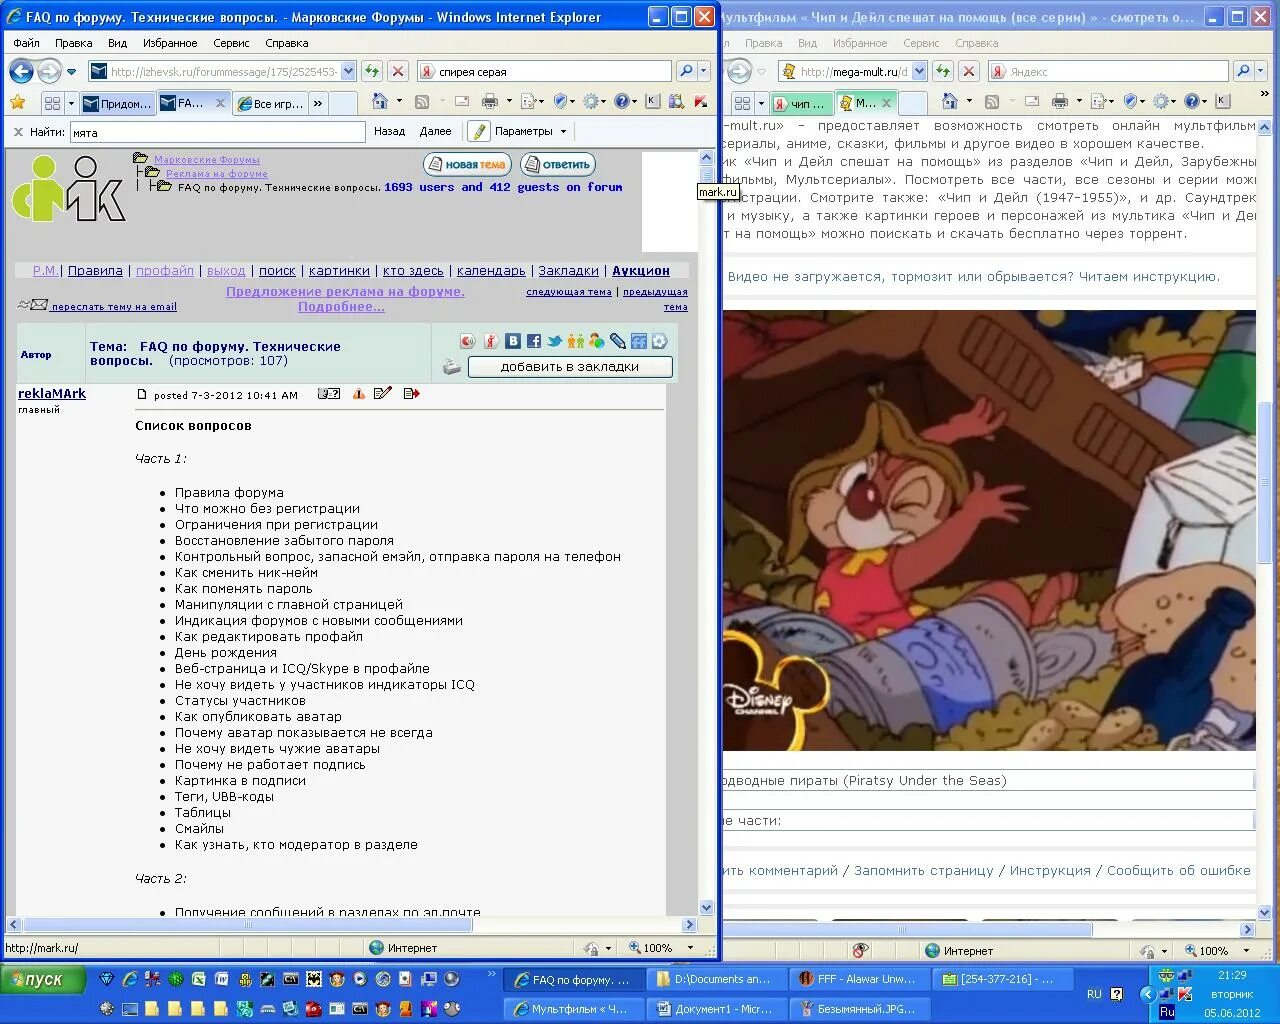This screenshot has height=1024, width=1280.
Task: Click the search magnifier in forum window
Action: (685, 71)
